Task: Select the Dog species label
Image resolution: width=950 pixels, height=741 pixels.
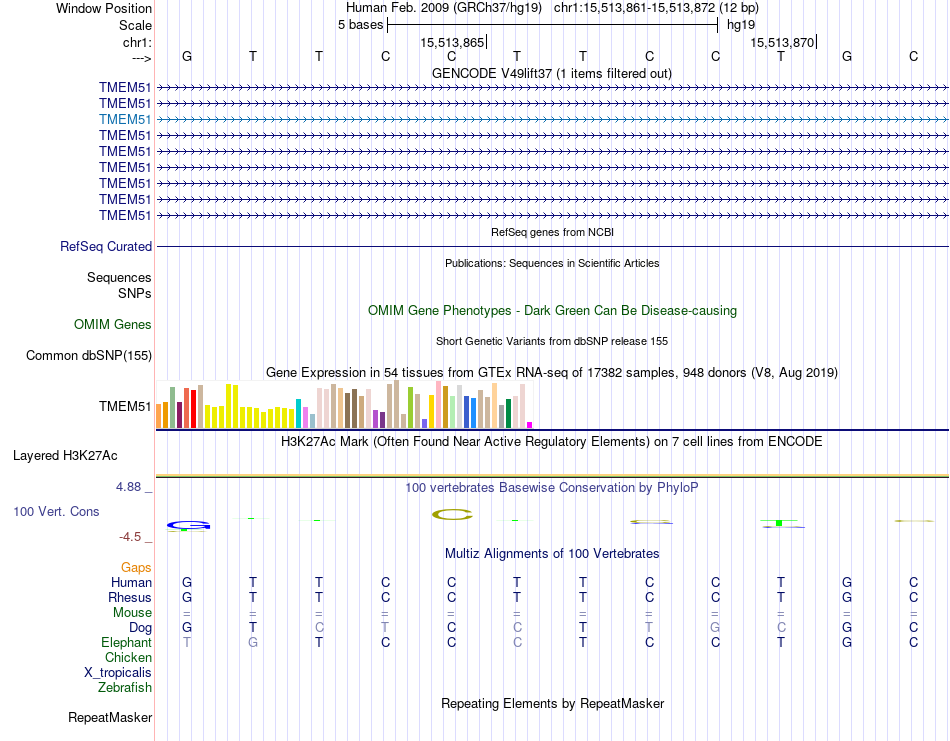Action: click(140, 628)
